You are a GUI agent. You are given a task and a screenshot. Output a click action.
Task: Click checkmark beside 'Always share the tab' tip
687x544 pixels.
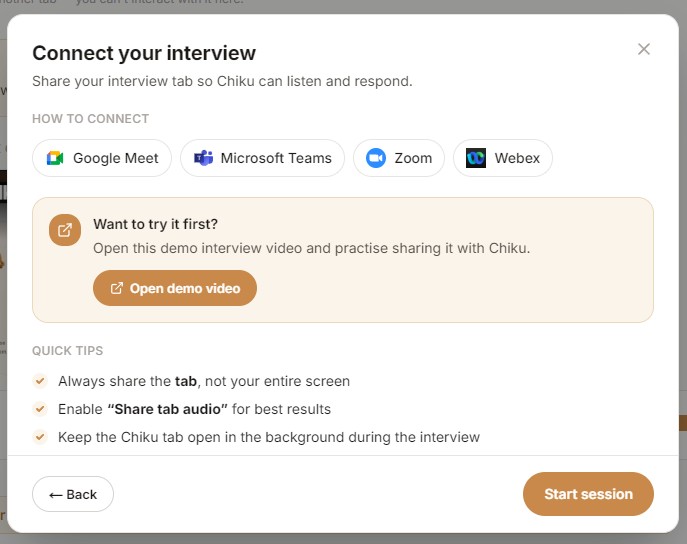[40, 381]
